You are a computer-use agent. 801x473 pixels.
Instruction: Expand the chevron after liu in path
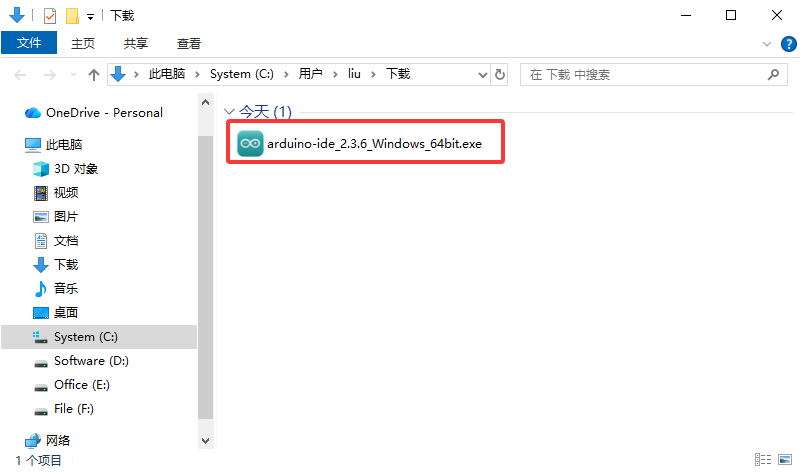point(373,75)
